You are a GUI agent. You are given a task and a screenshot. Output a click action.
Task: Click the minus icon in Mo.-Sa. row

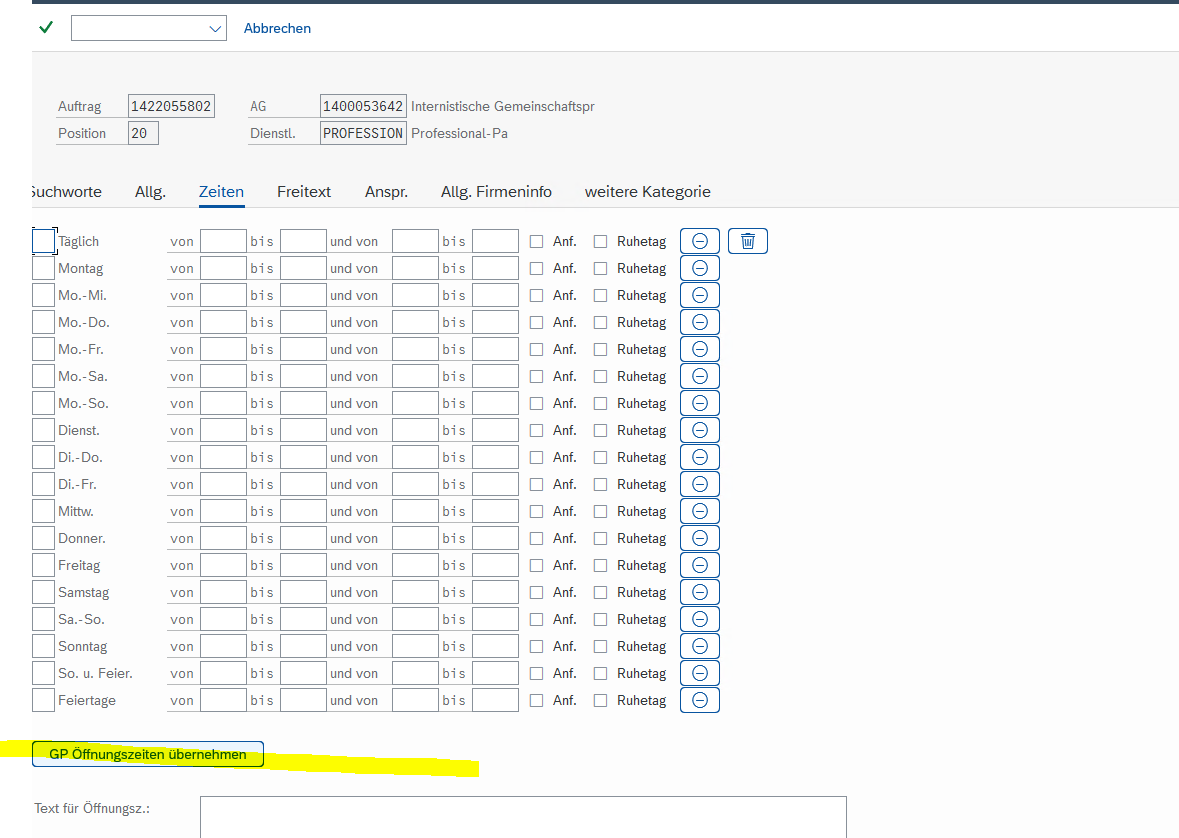(x=700, y=377)
